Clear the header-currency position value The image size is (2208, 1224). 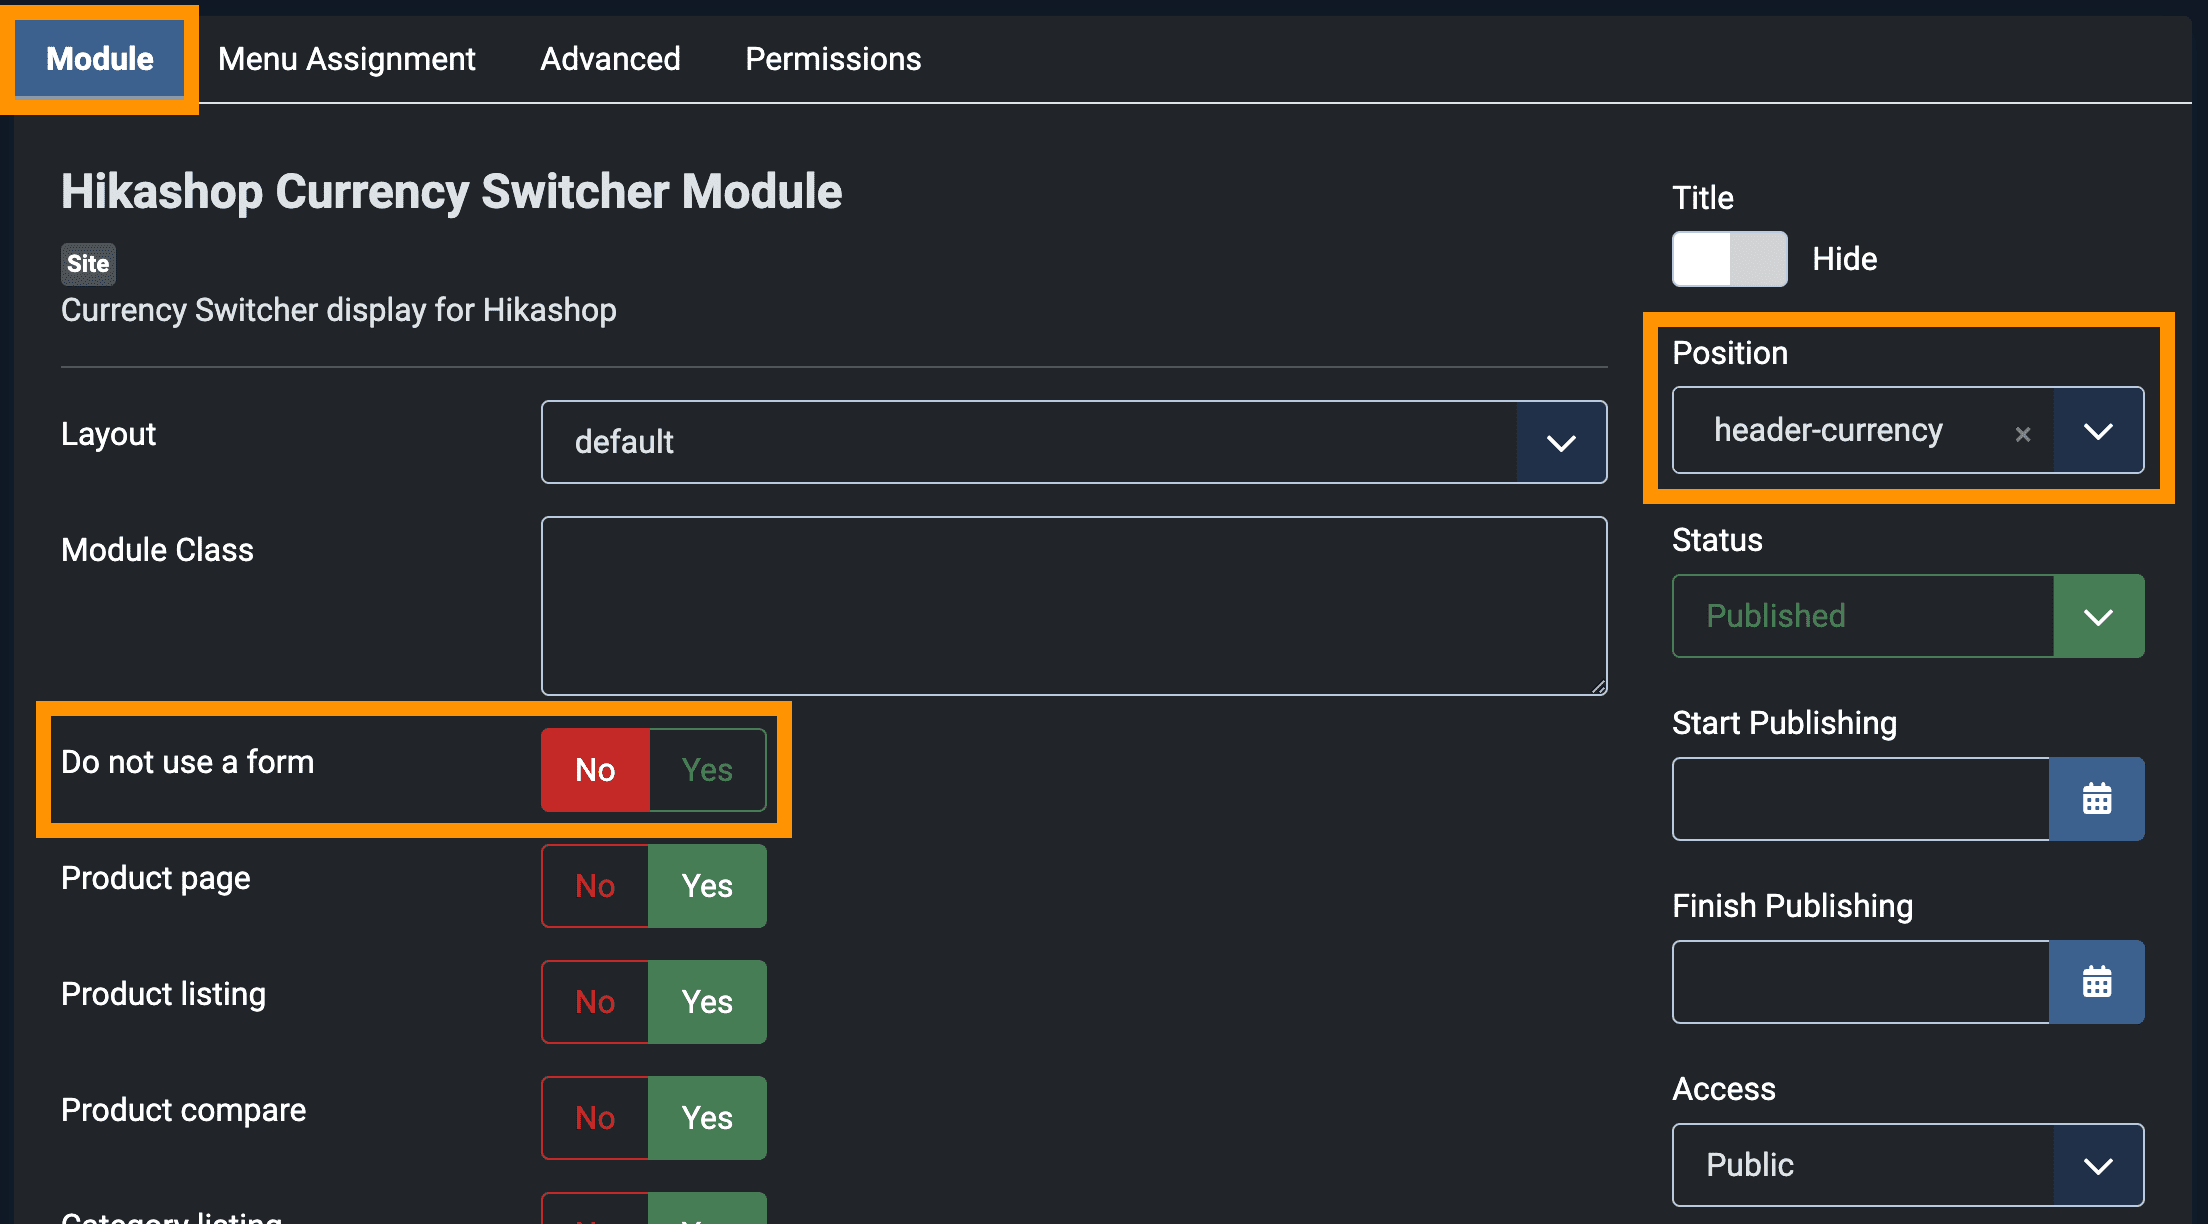[x=2022, y=434]
